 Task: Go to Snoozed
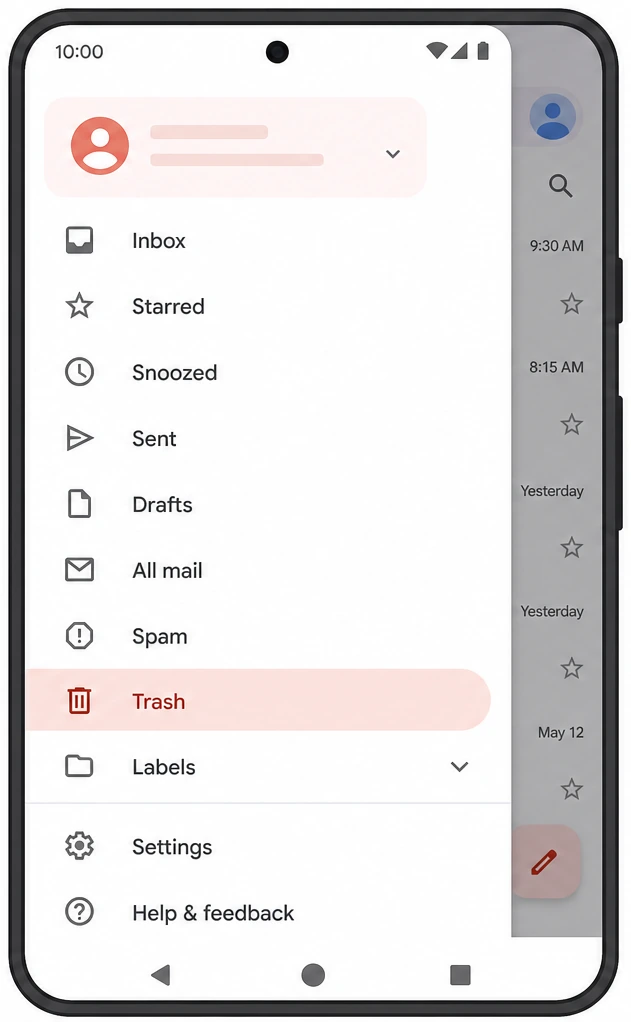174,372
